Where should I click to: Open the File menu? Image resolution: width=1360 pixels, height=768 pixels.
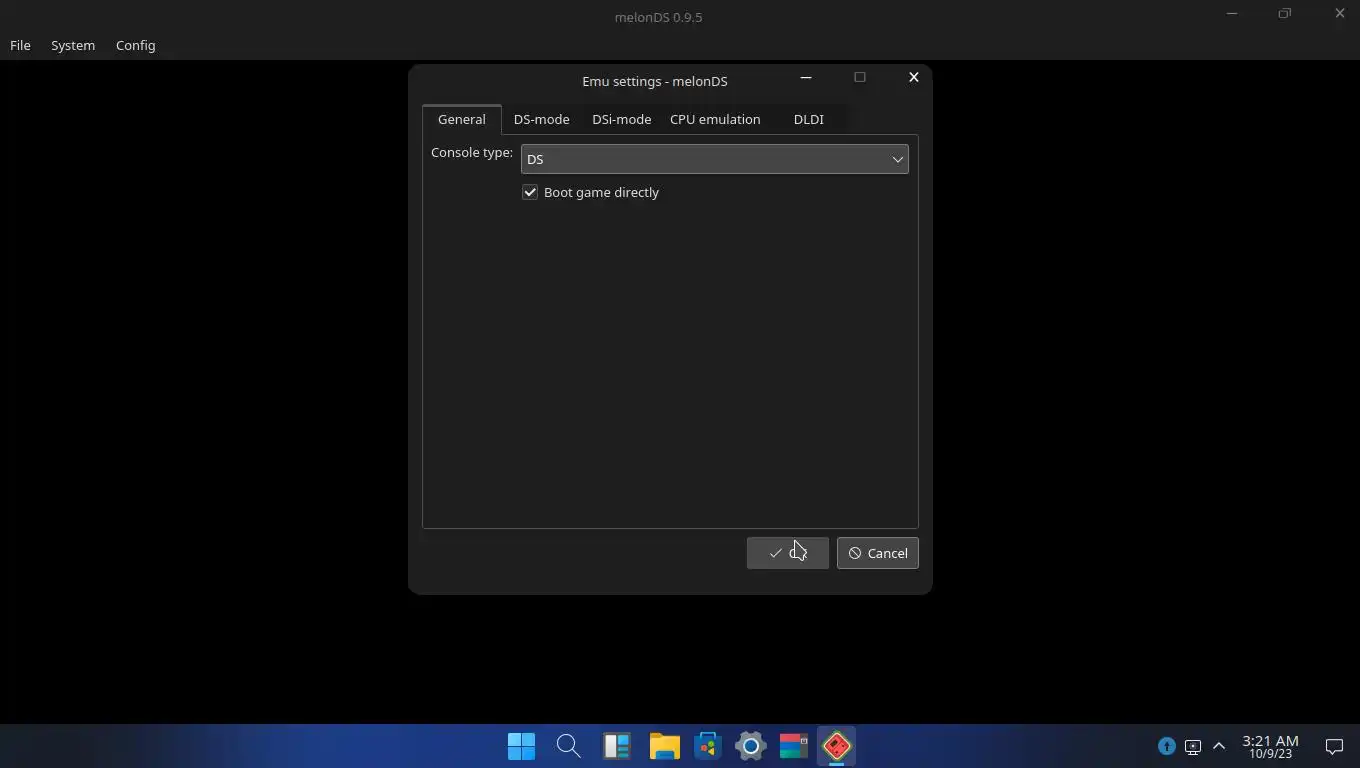point(20,45)
